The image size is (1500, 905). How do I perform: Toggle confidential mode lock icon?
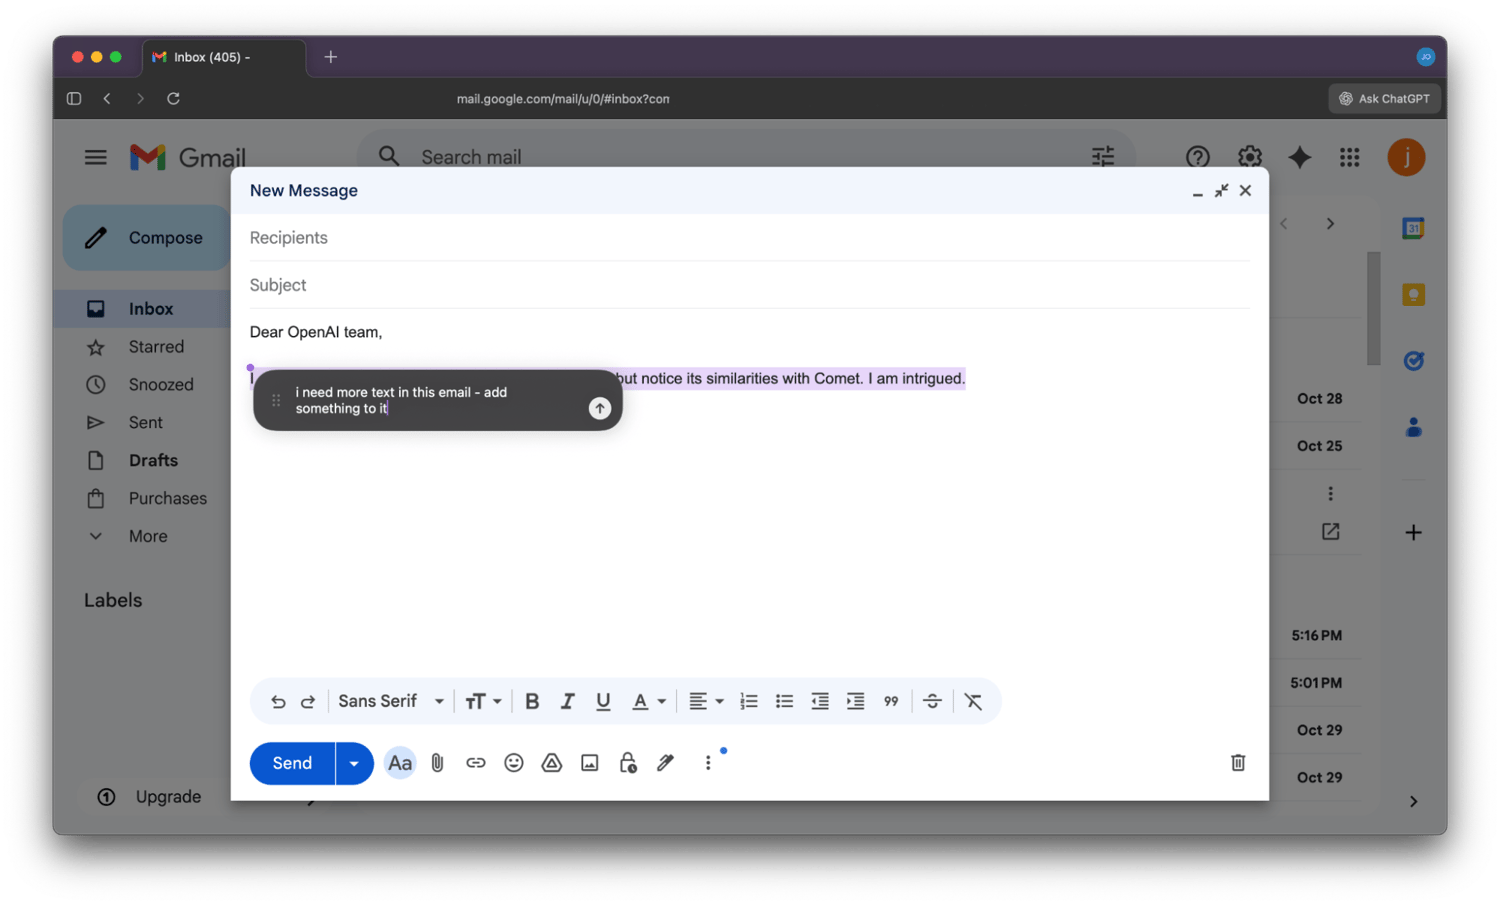pos(628,763)
